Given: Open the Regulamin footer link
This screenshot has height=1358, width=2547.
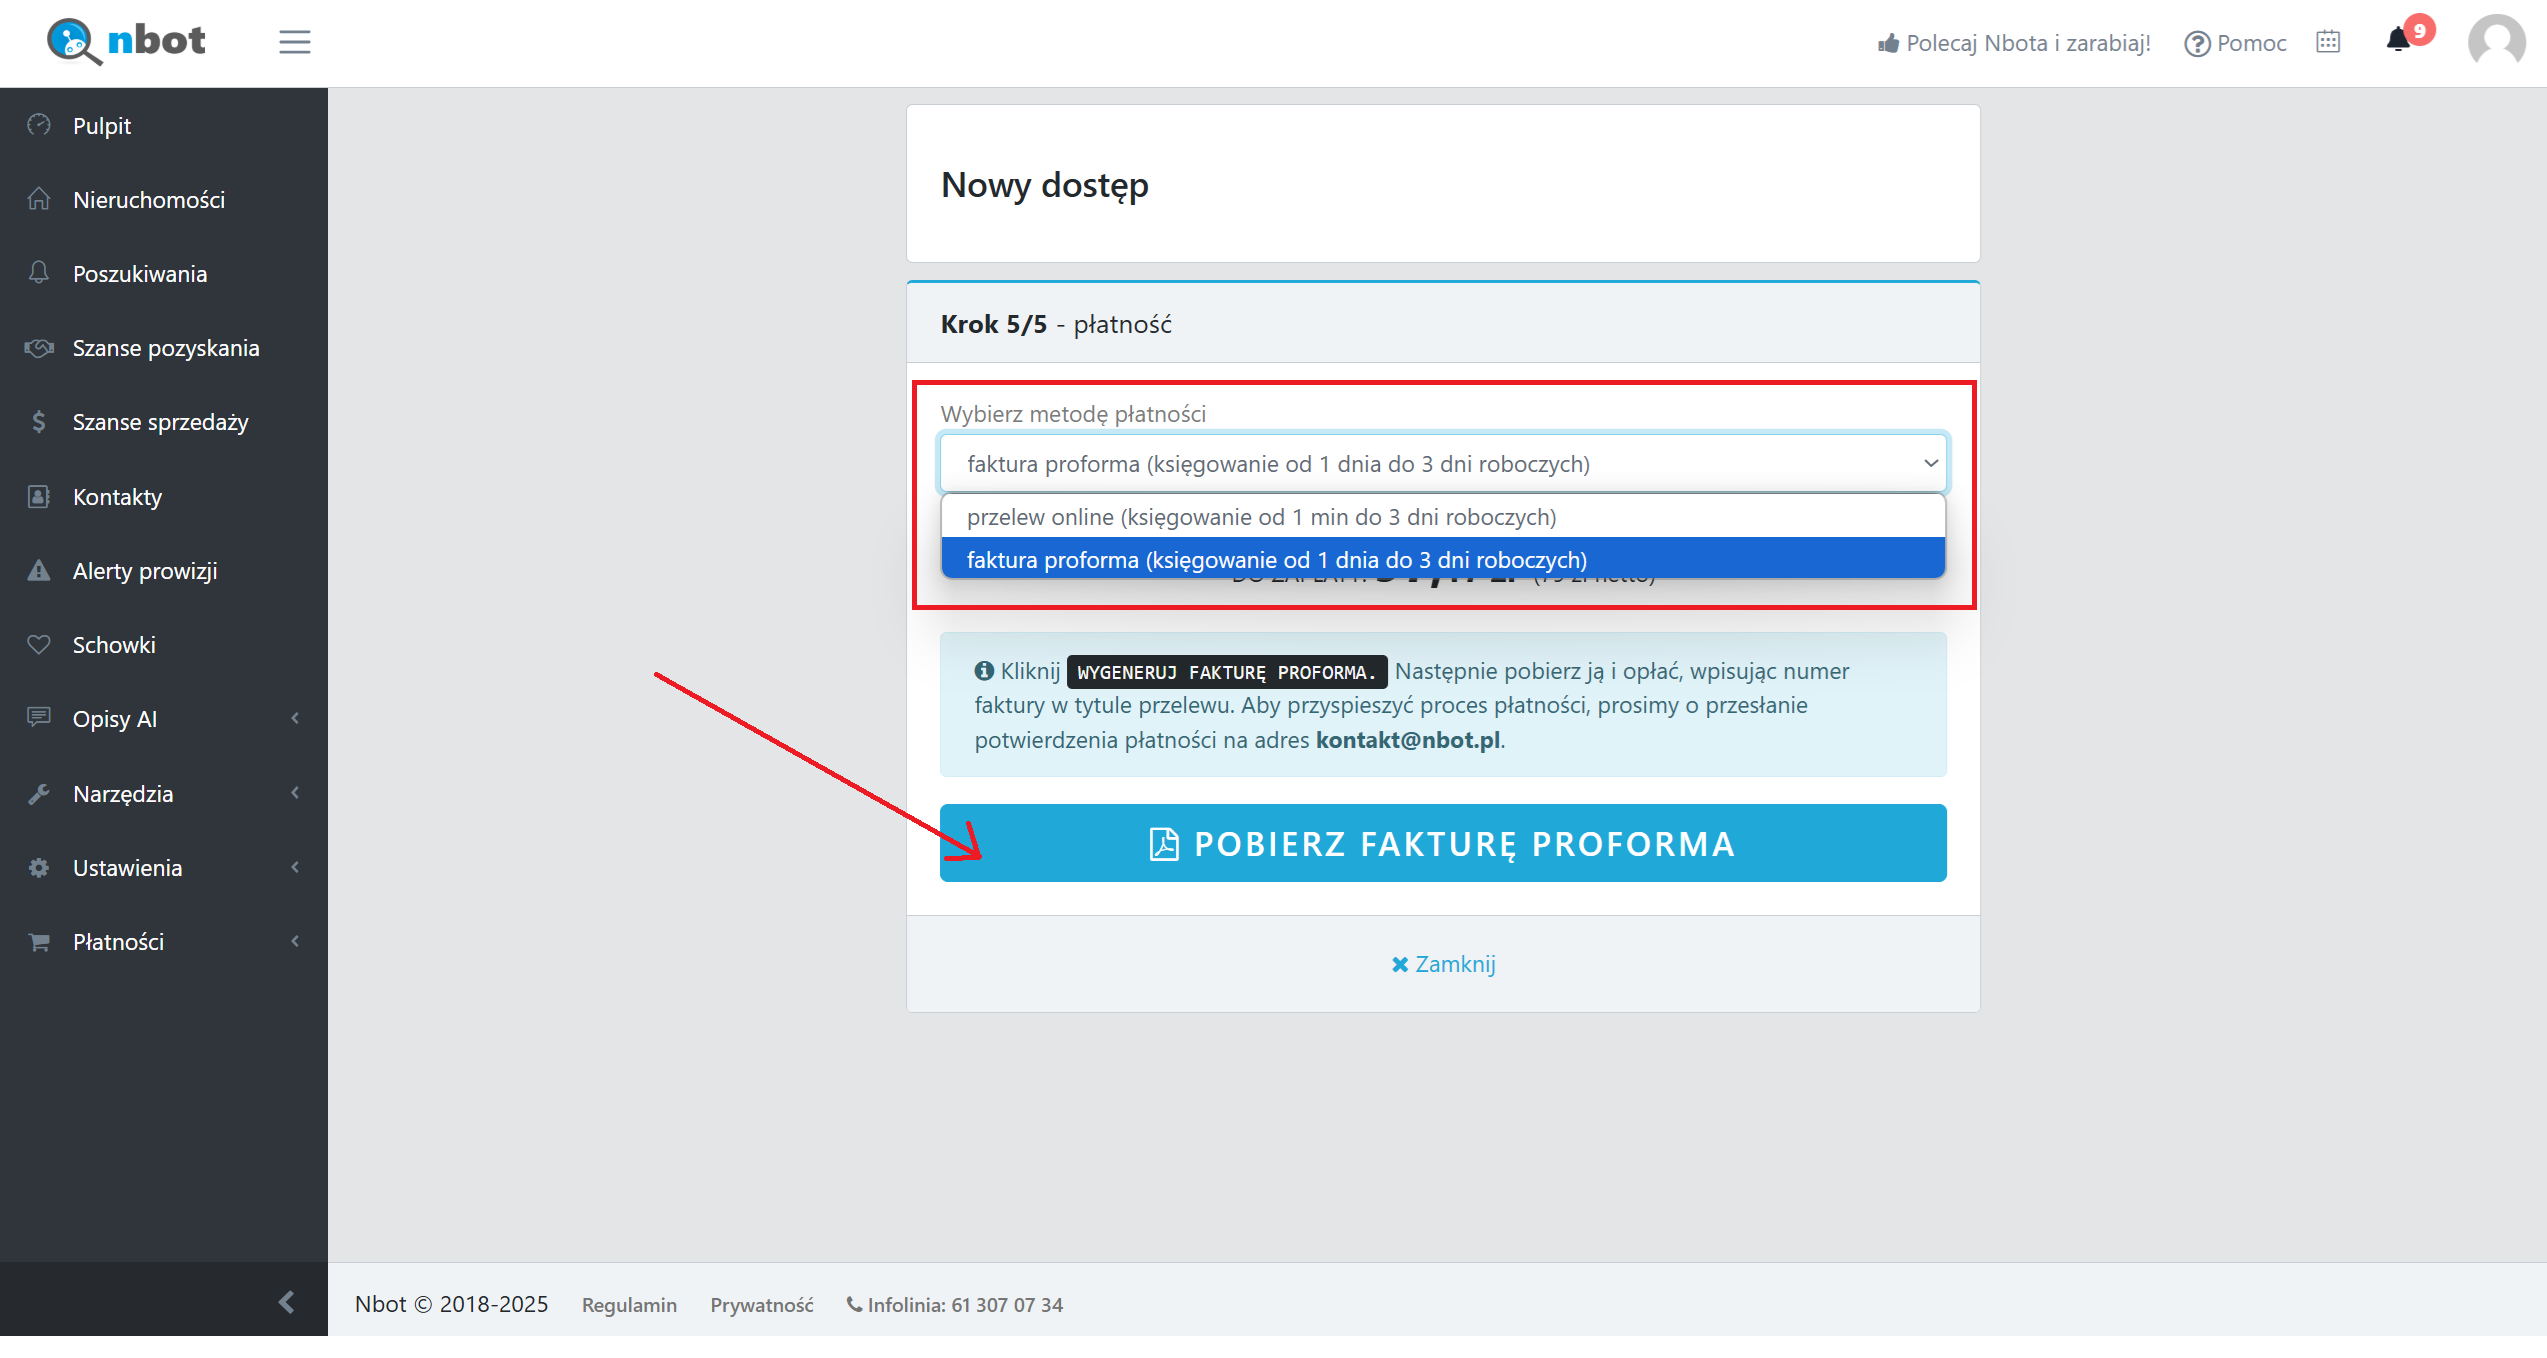Looking at the screenshot, I should (x=629, y=1305).
